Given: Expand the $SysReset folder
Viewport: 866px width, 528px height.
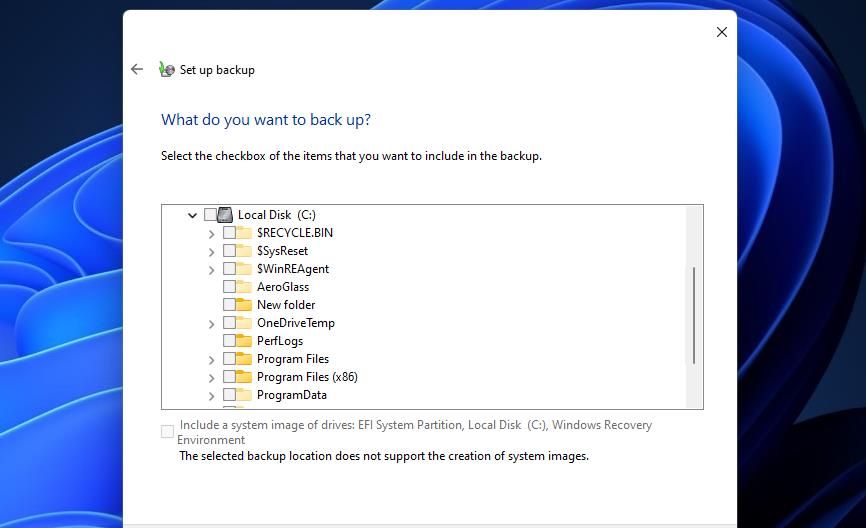Looking at the screenshot, I should click(211, 252).
